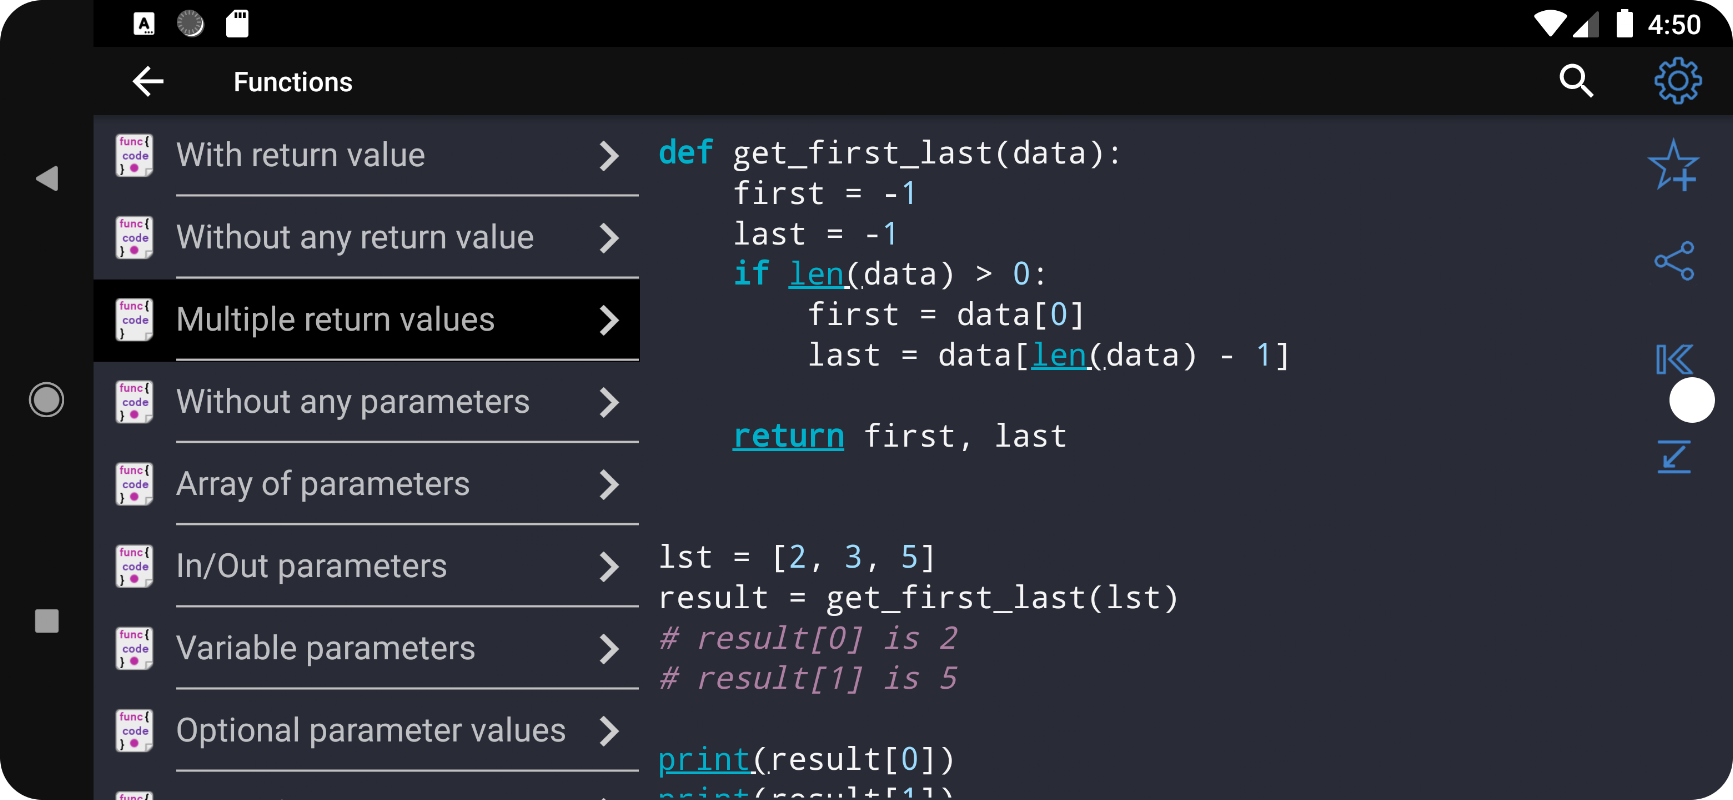Open settings with the gear icon
This screenshot has width=1733, height=800.
[x=1677, y=81]
